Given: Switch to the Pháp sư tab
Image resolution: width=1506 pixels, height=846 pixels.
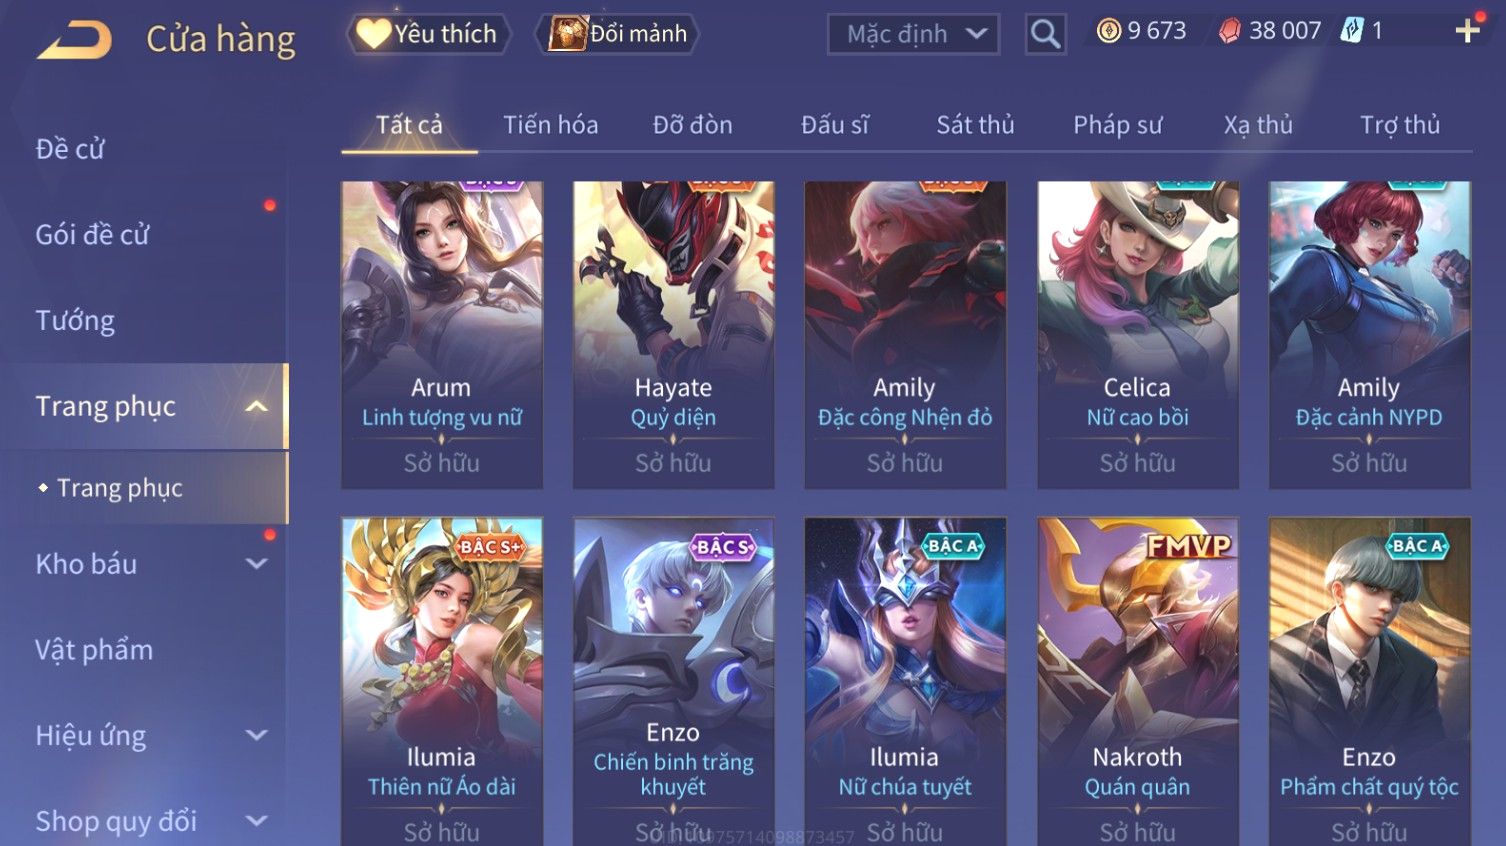Looking at the screenshot, I should [1117, 125].
